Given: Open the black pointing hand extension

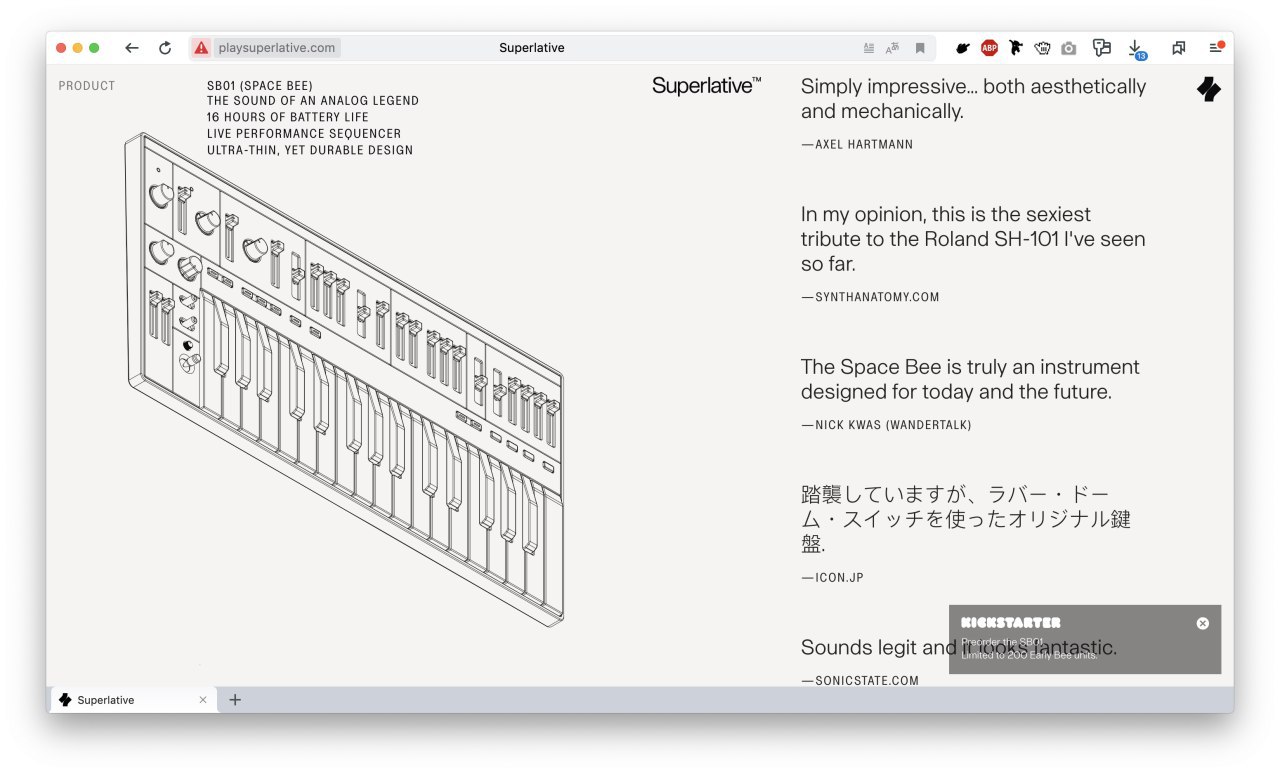Looking at the screenshot, I should tap(963, 48).
